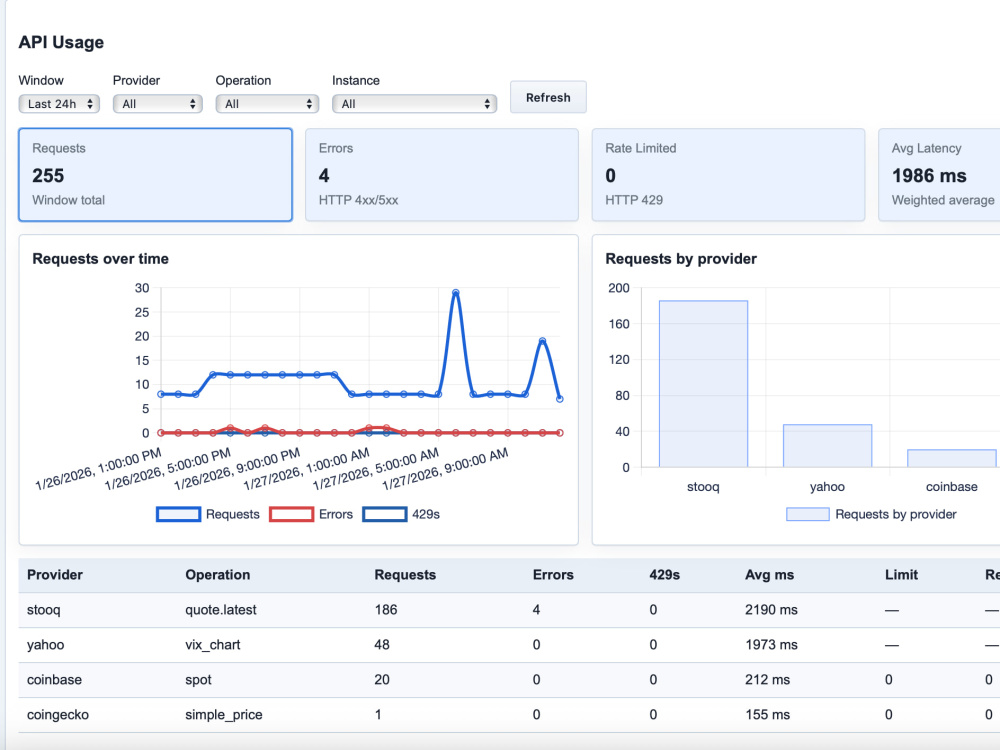The image size is (1000, 750).
Task: Toggle the Requests legend swatch in line chart
Action: (x=179, y=514)
